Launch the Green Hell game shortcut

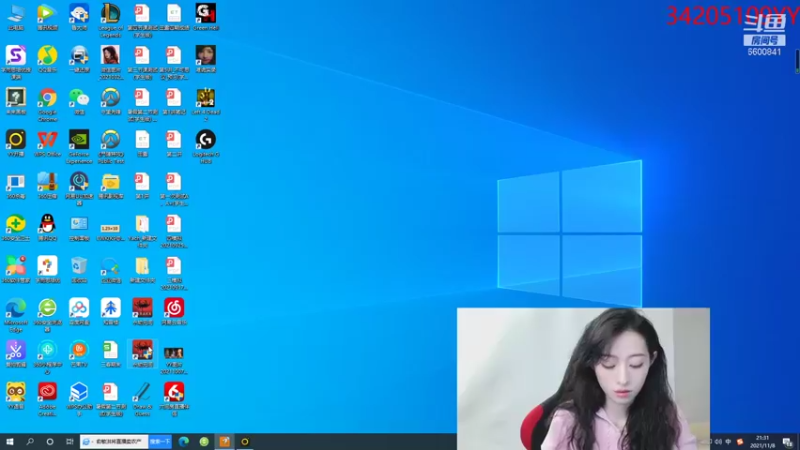point(206,17)
